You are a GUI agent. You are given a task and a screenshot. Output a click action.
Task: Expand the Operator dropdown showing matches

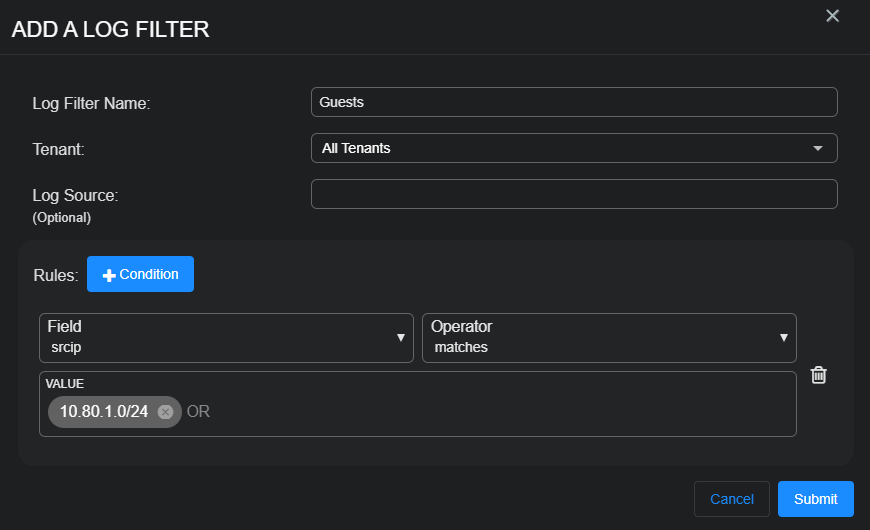click(x=607, y=338)
